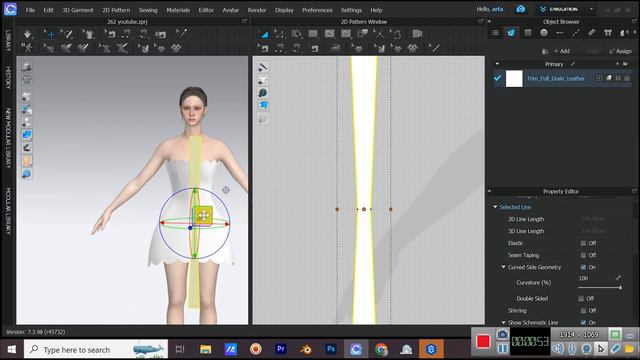Open the 3D Garment menu
The width and height of the screenshot is (640, 360).
click(78, 10)
